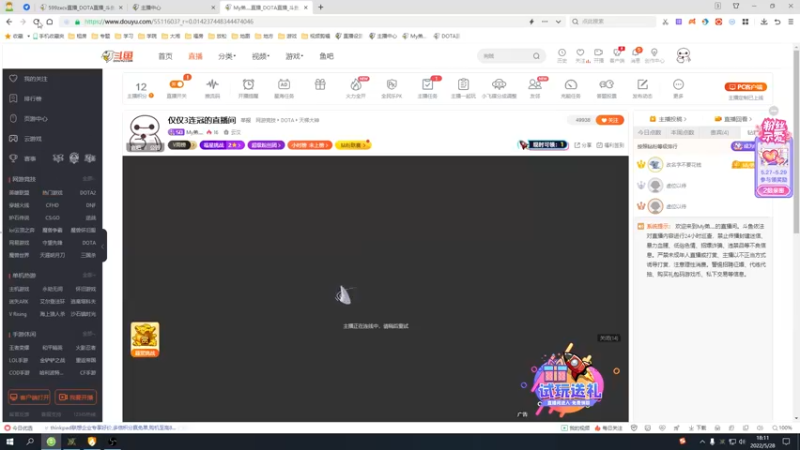Select the 直播 nav item

coord(195,56)
